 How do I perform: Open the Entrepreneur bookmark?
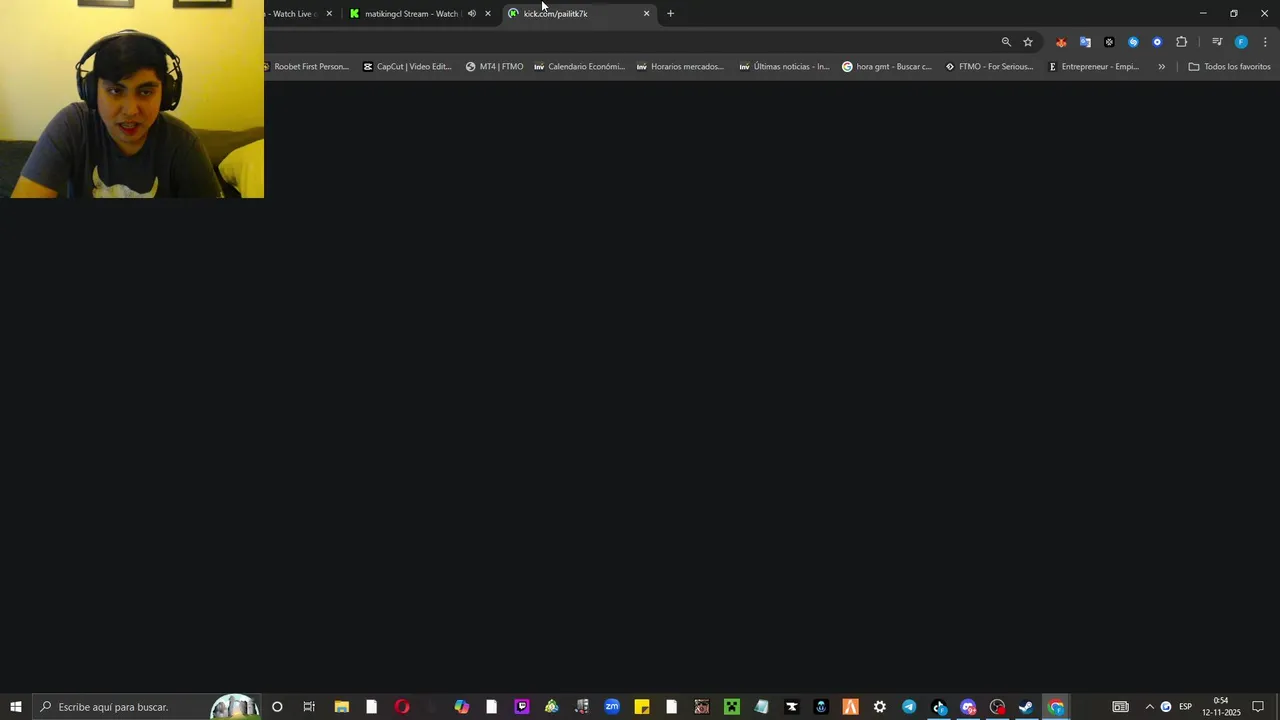click(1093, 67)
